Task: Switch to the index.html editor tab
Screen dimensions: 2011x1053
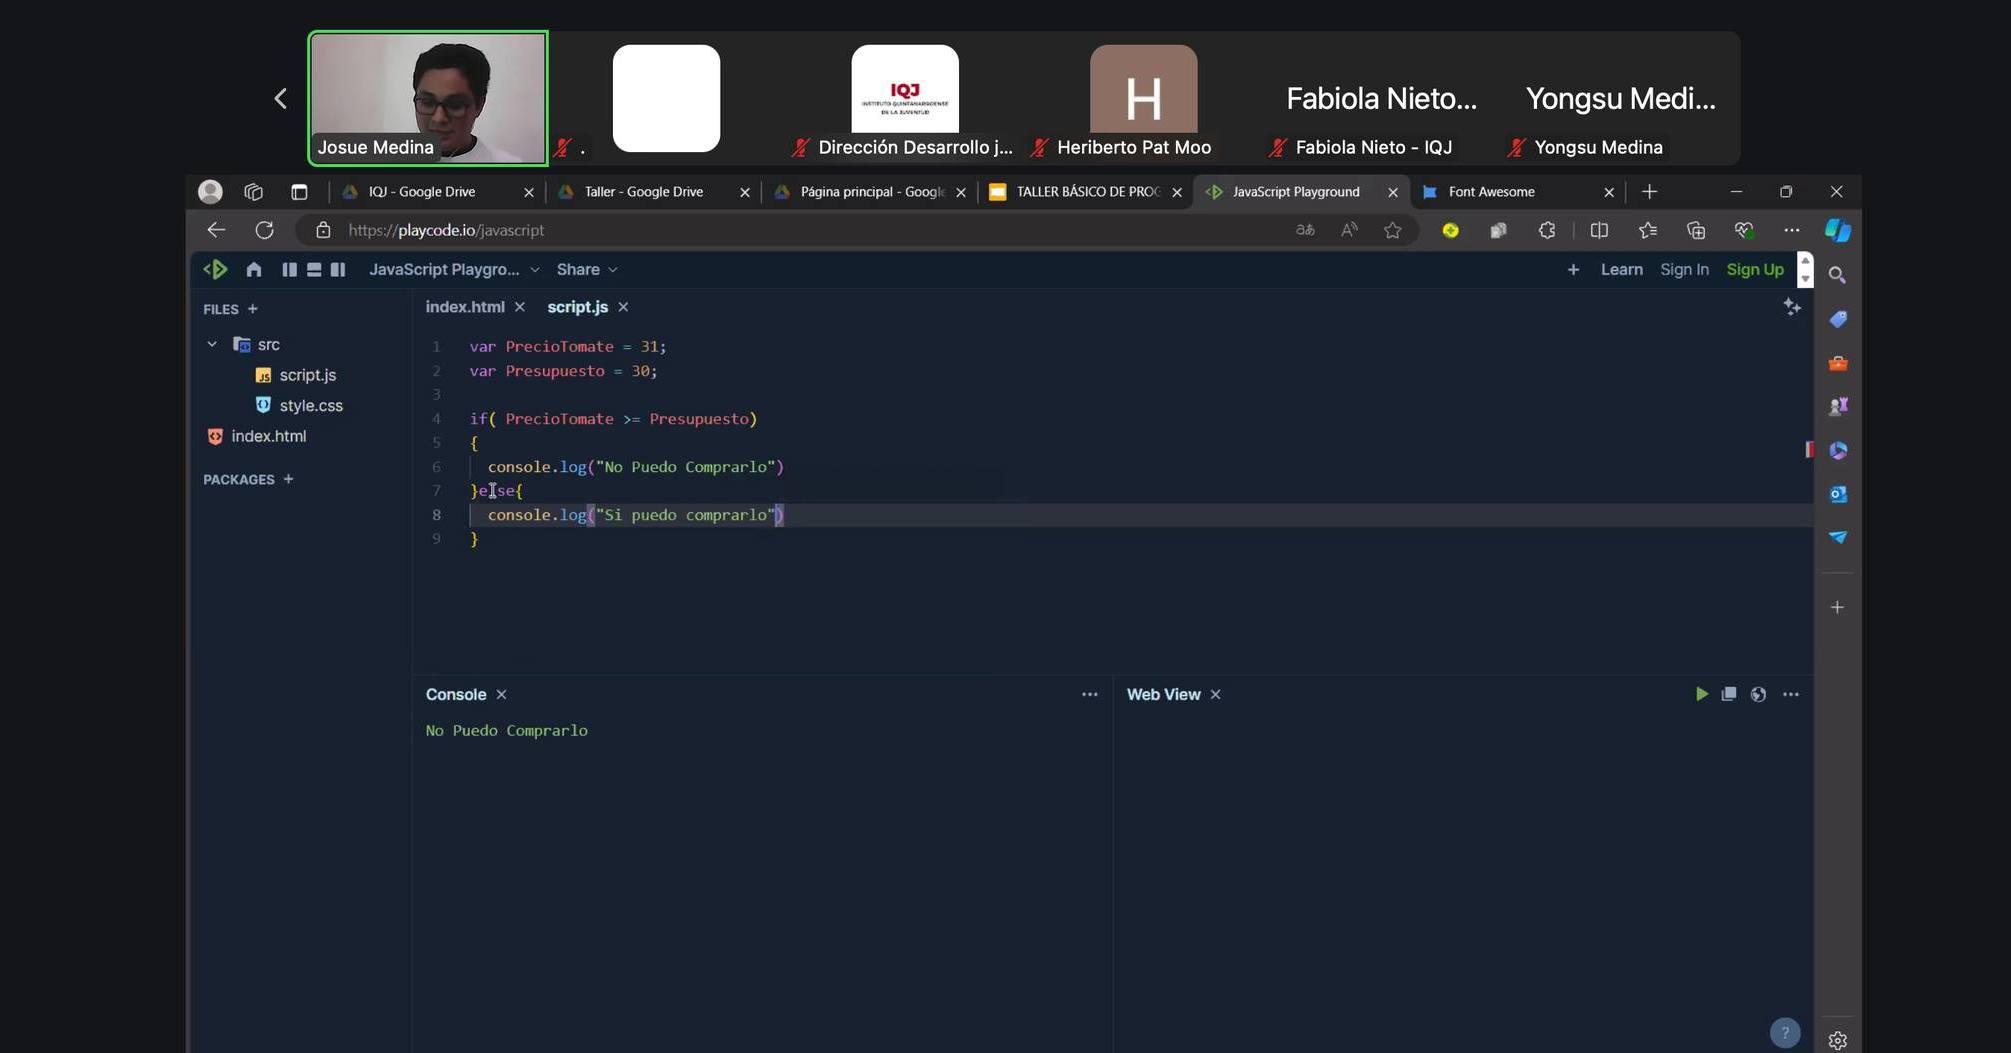Action: coord(464,307)
